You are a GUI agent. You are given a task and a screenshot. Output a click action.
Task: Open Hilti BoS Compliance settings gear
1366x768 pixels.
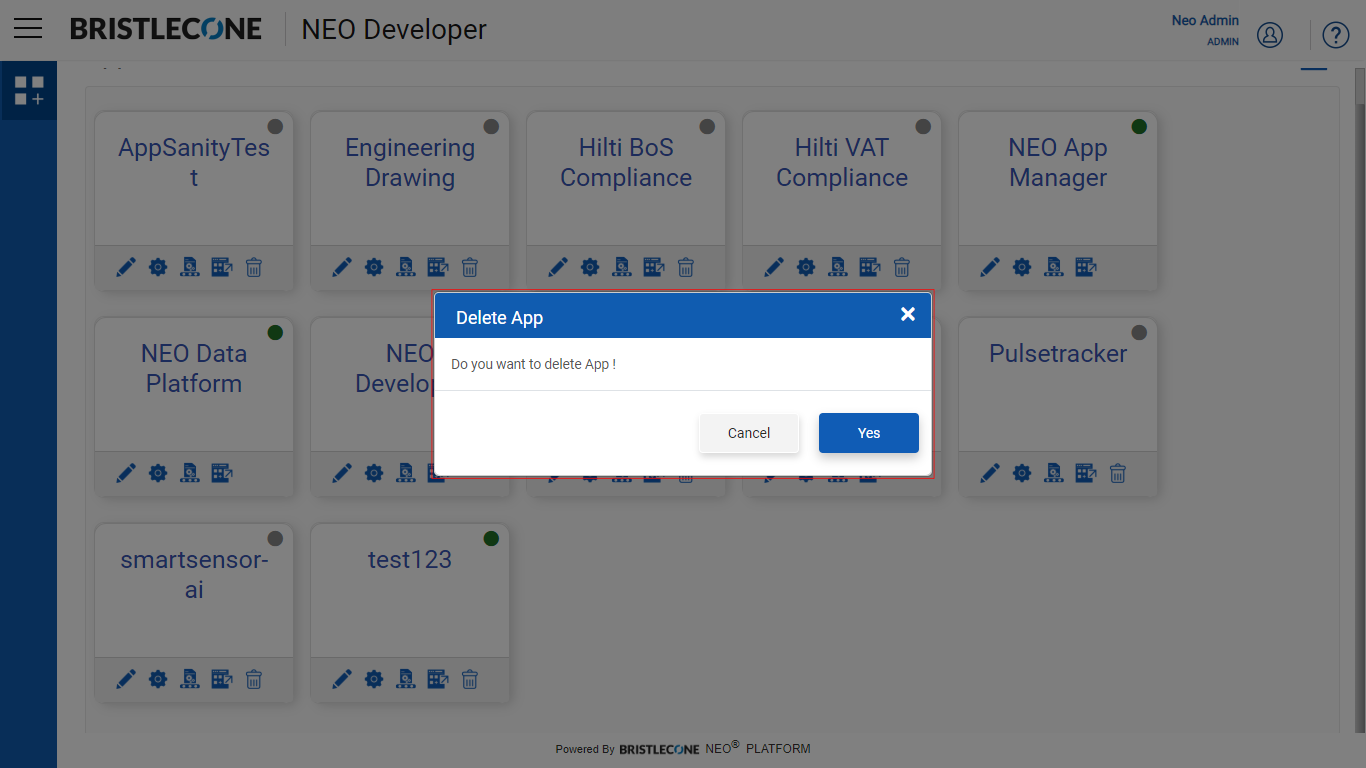pyautogui.click(x=590, y=267)
